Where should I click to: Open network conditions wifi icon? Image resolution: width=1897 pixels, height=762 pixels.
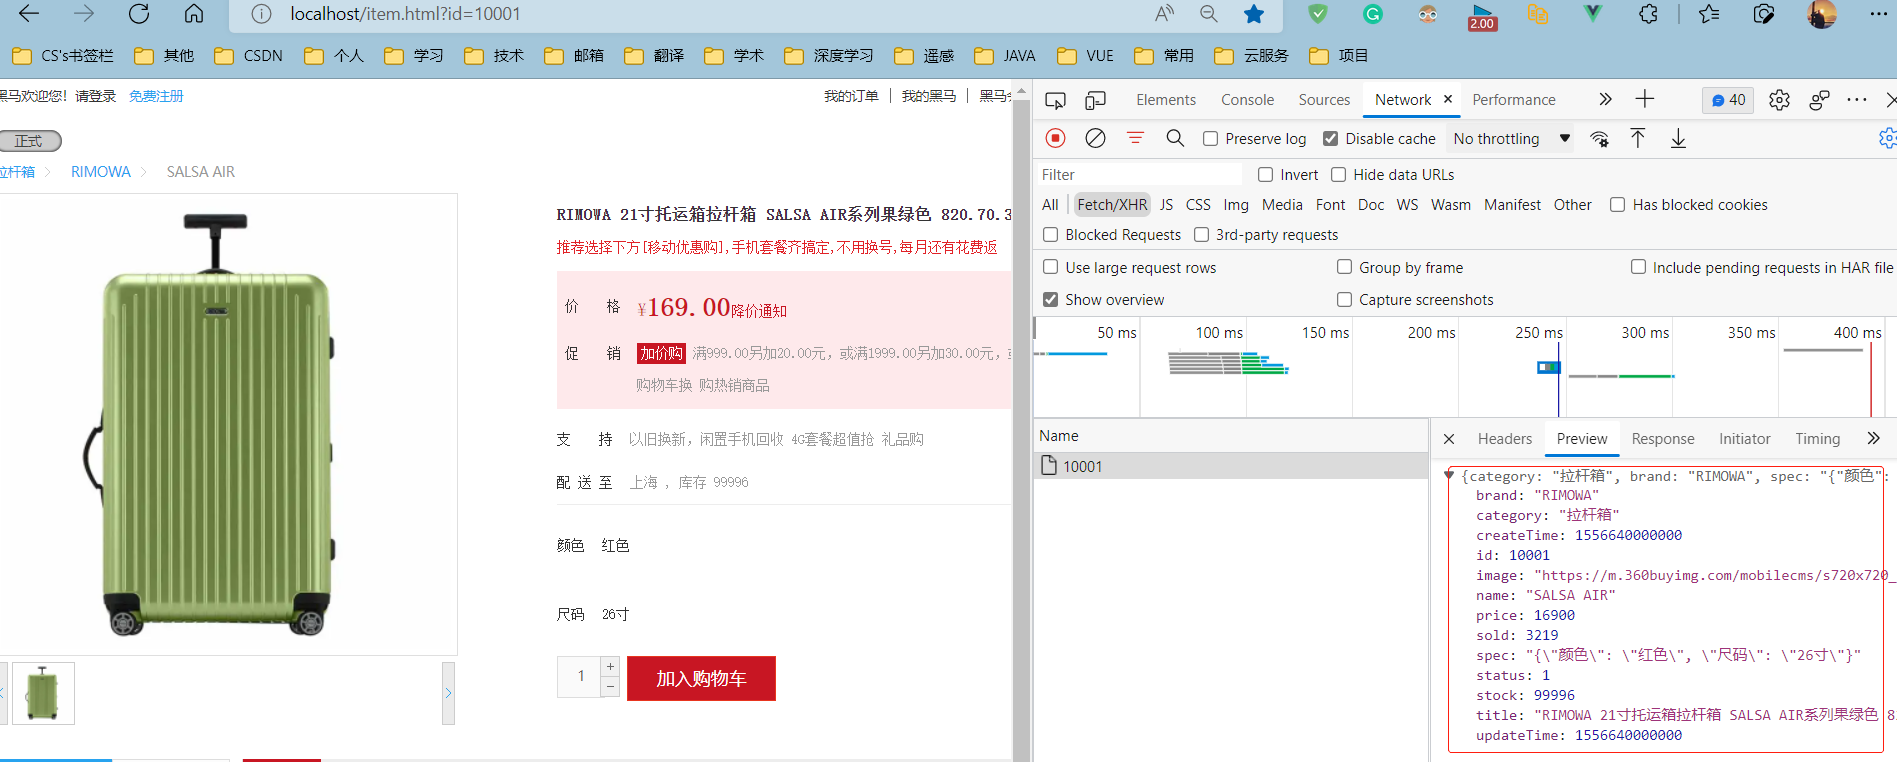(1600, 139)
